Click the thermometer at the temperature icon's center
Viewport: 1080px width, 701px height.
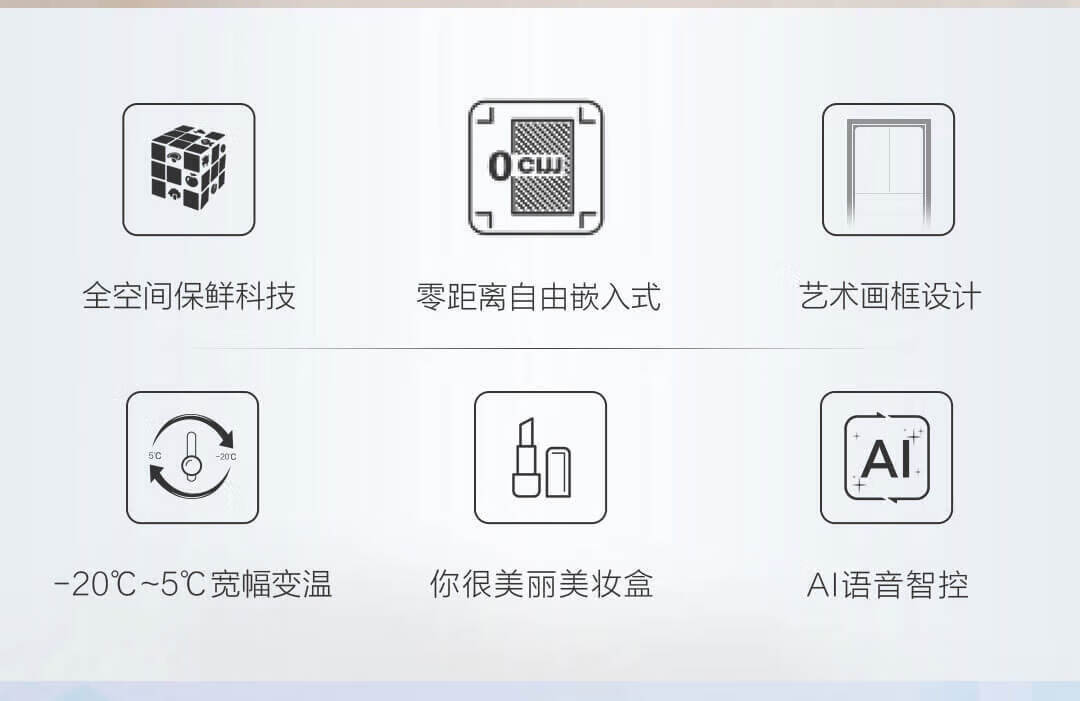[191, 455]
